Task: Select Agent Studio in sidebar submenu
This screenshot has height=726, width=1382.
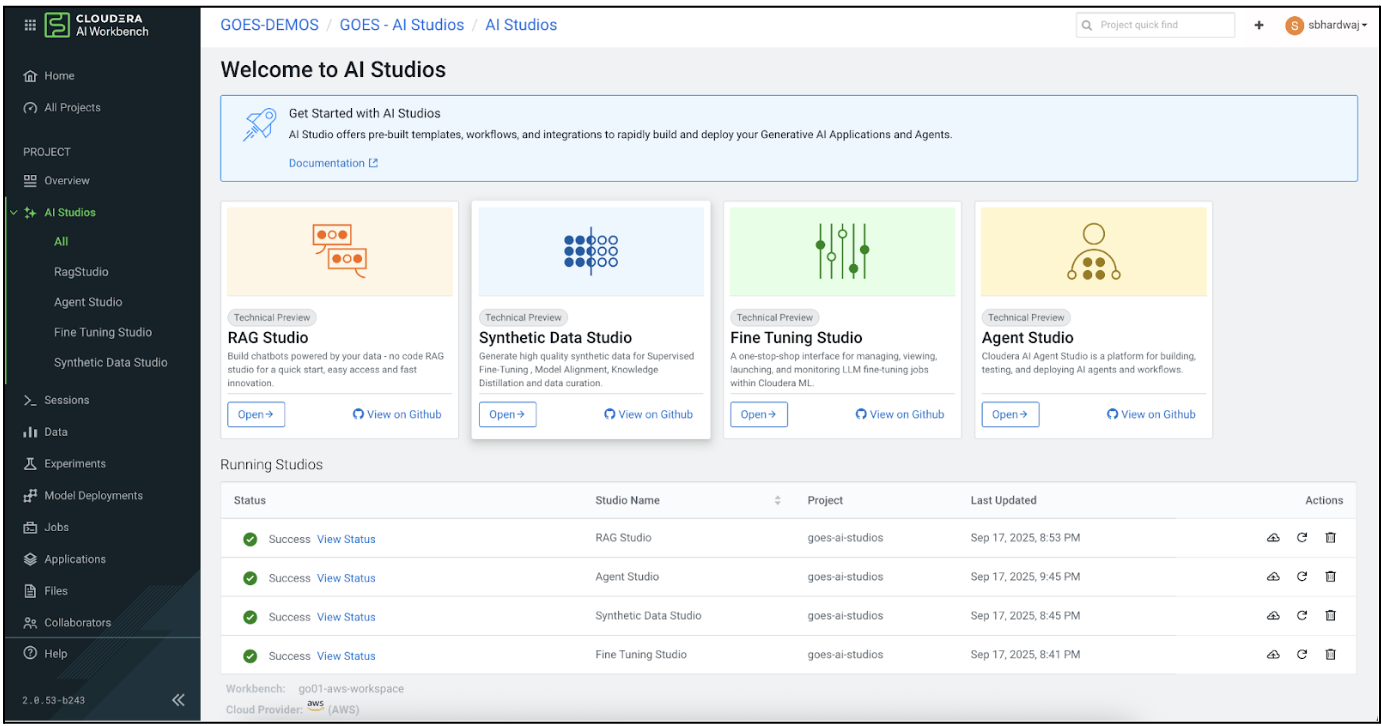Action: [88, 302]
